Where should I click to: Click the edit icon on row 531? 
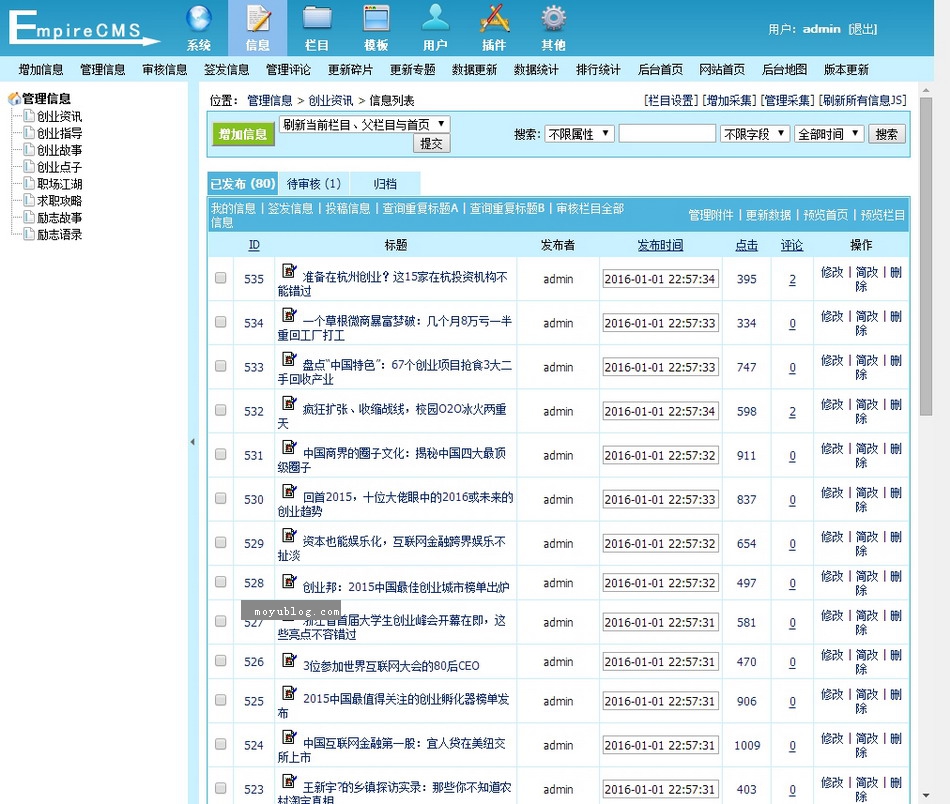(x=290, y=447)
